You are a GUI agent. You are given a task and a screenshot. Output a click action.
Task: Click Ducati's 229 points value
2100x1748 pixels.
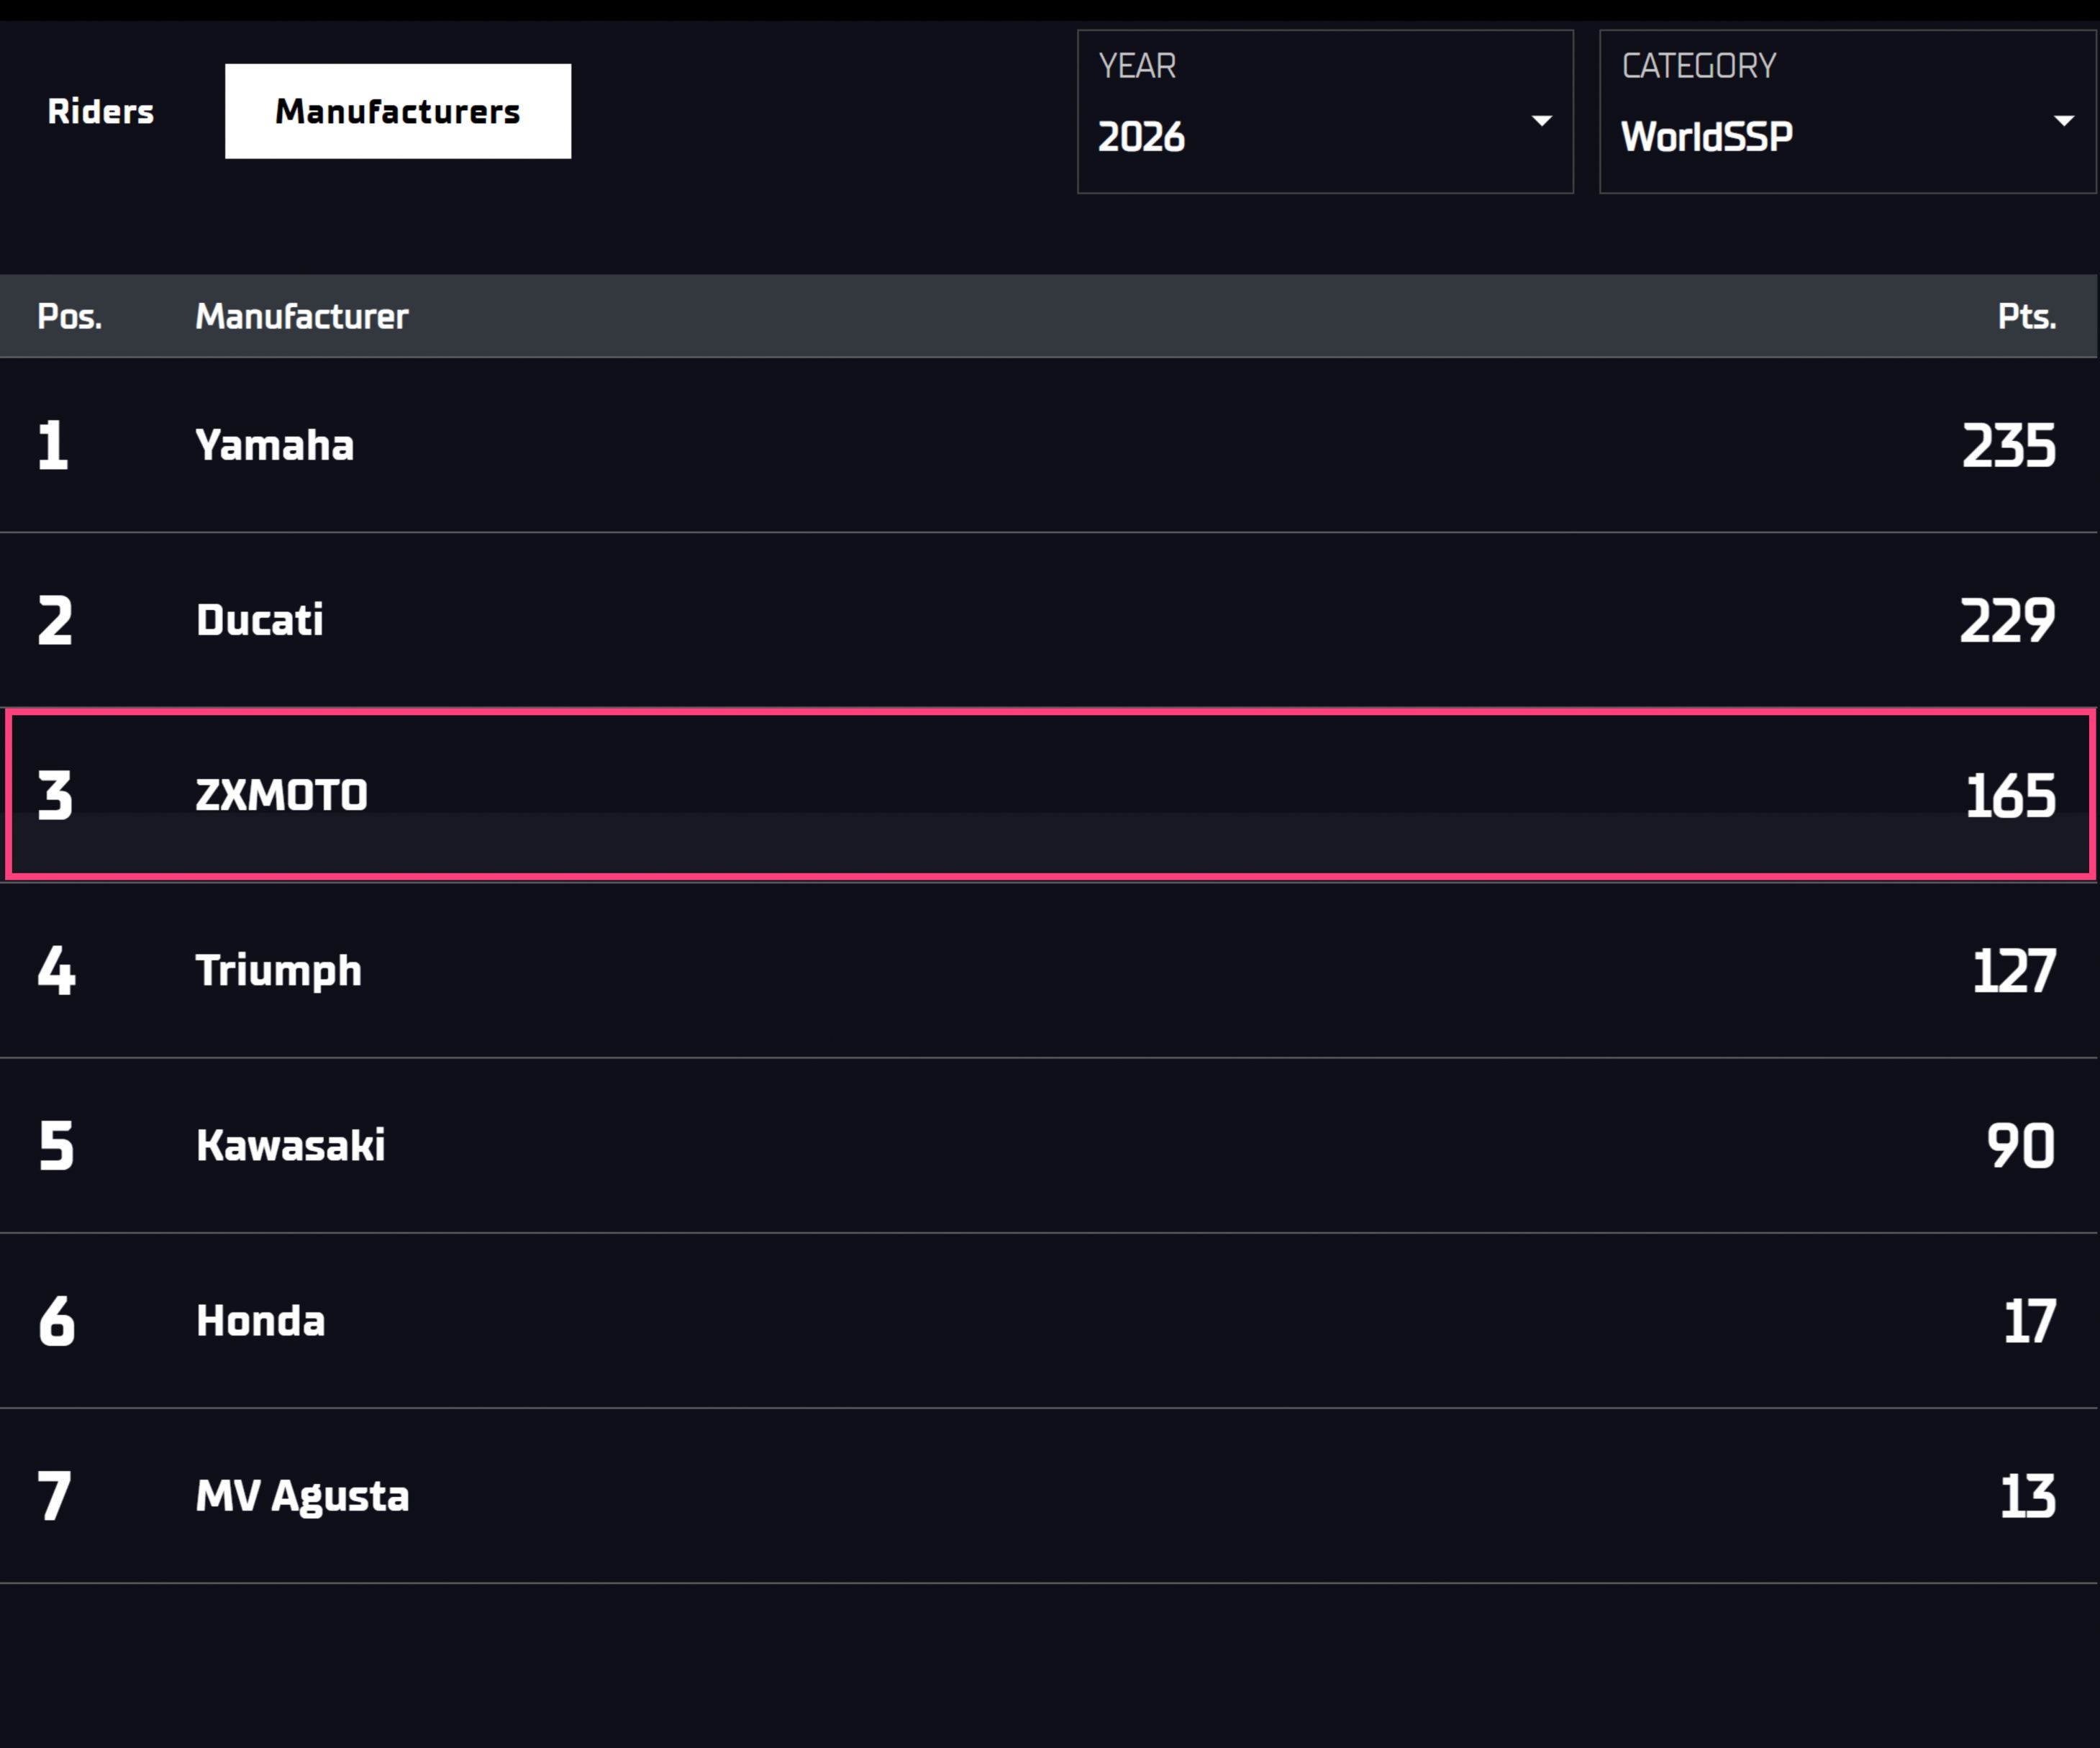point(2008,621)
